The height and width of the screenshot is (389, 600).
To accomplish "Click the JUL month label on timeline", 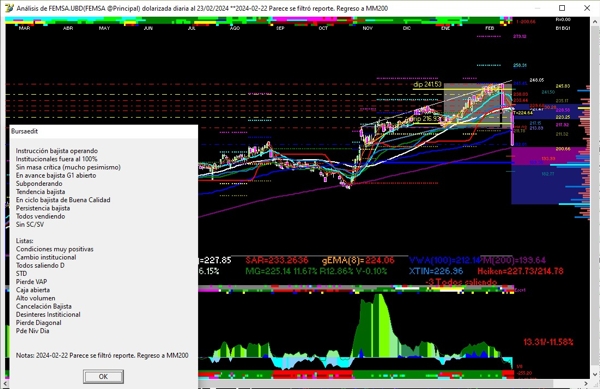I will coord(192,28).
